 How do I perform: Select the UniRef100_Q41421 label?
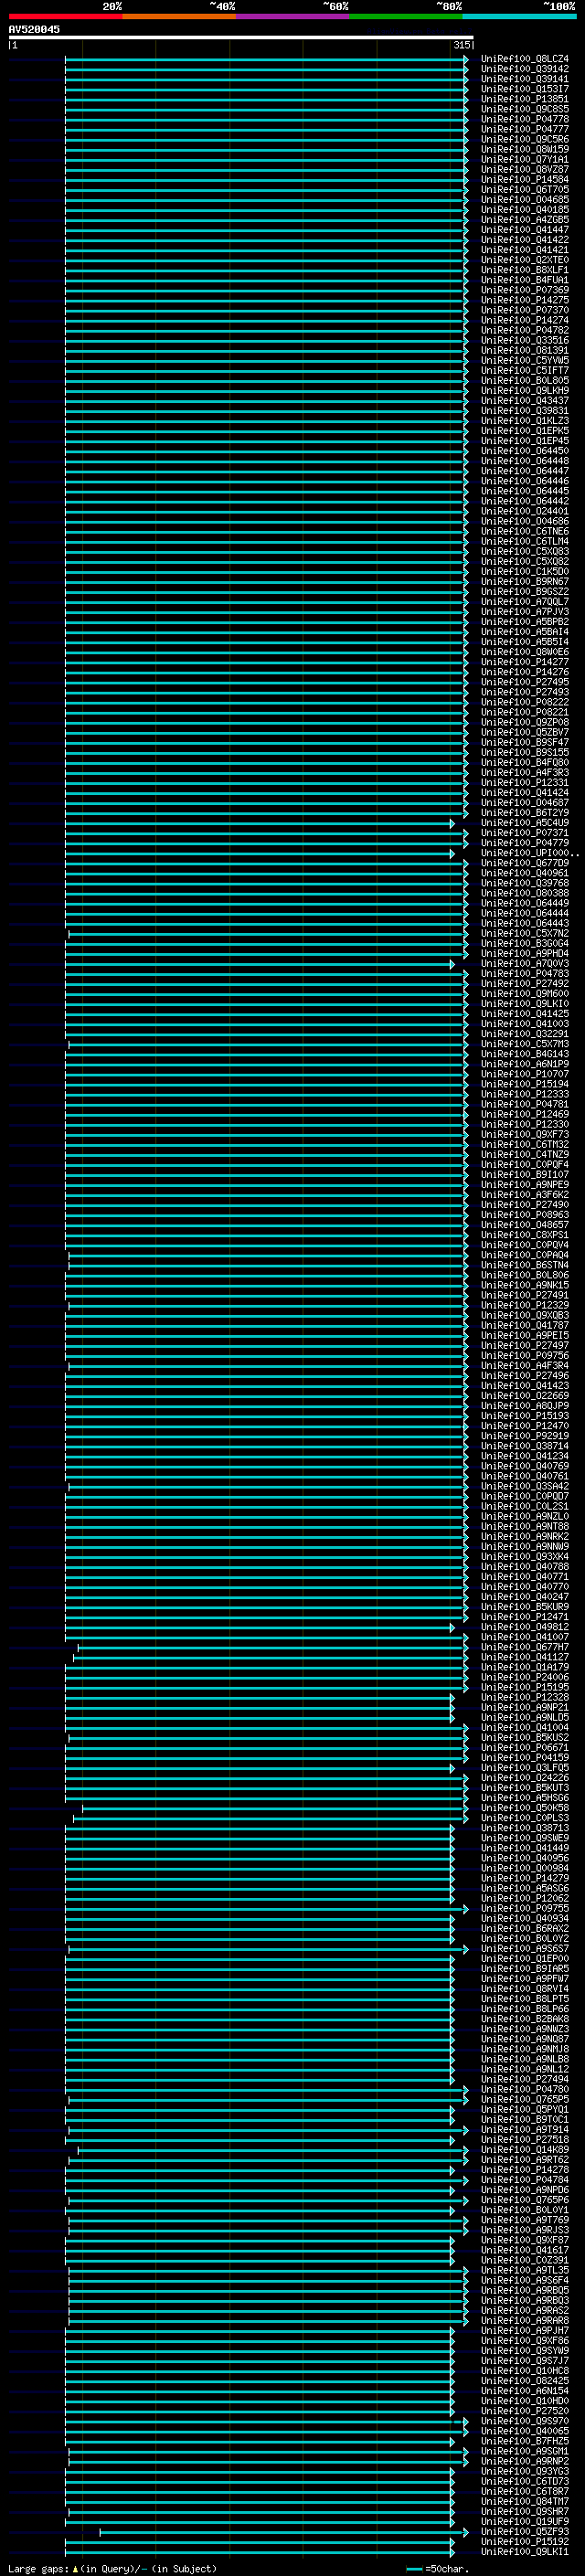click(525, 250)
